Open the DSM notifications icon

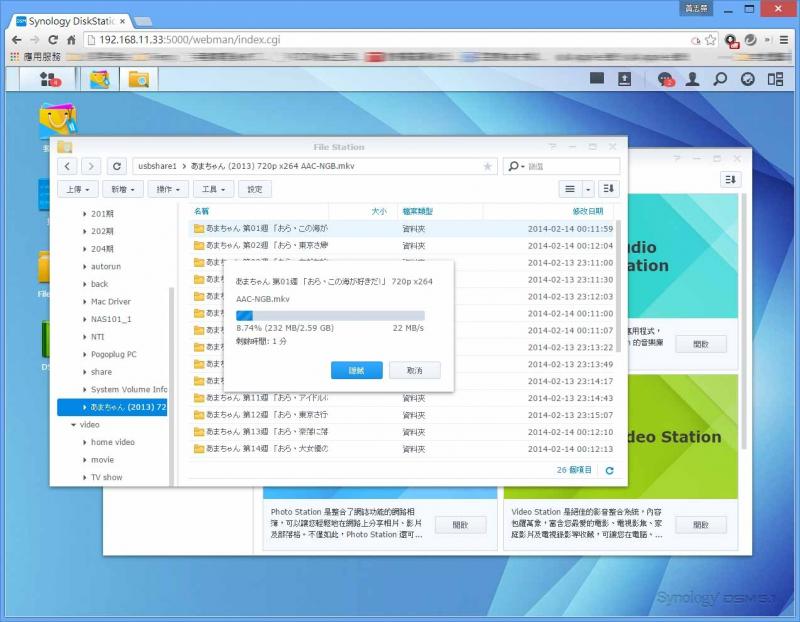click(x=665, y=79)
